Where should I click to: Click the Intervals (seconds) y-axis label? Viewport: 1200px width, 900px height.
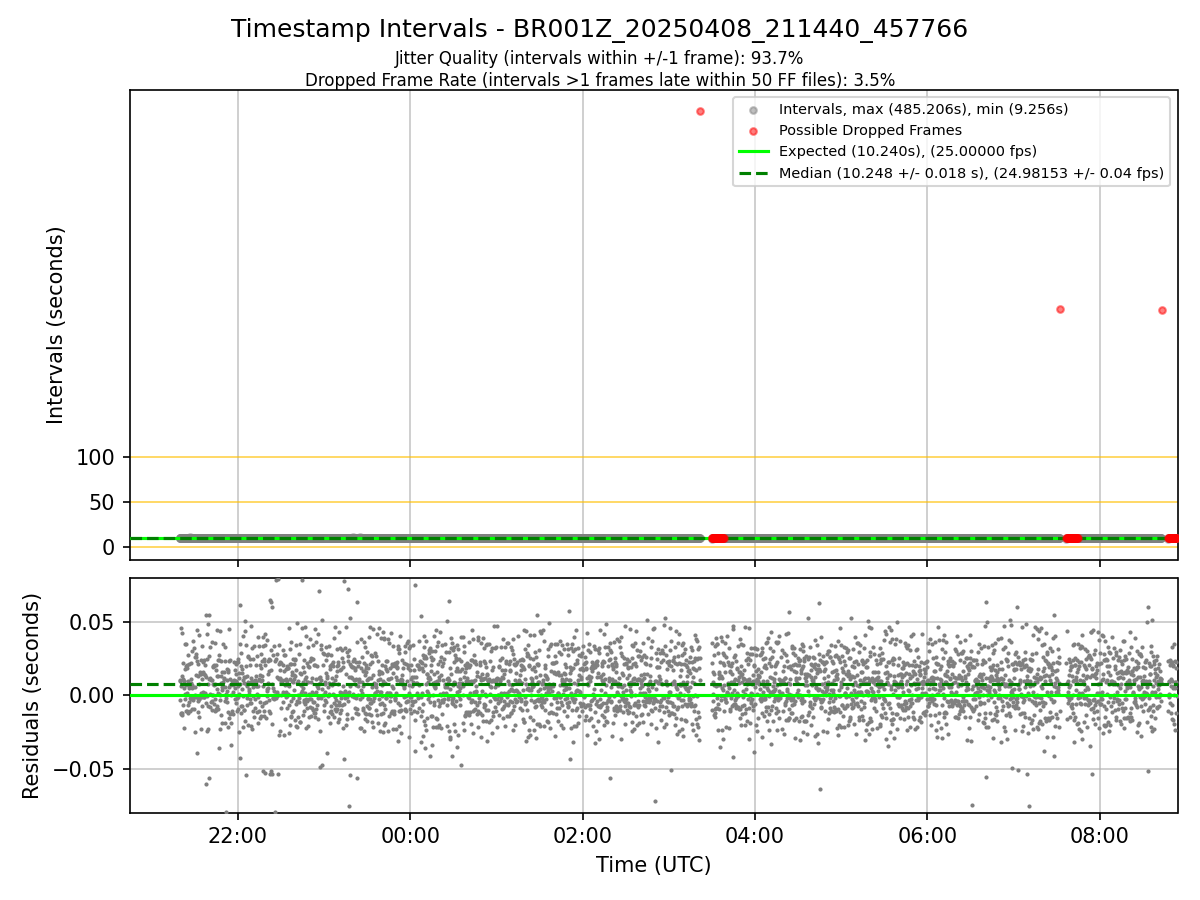tap(56, 325)
